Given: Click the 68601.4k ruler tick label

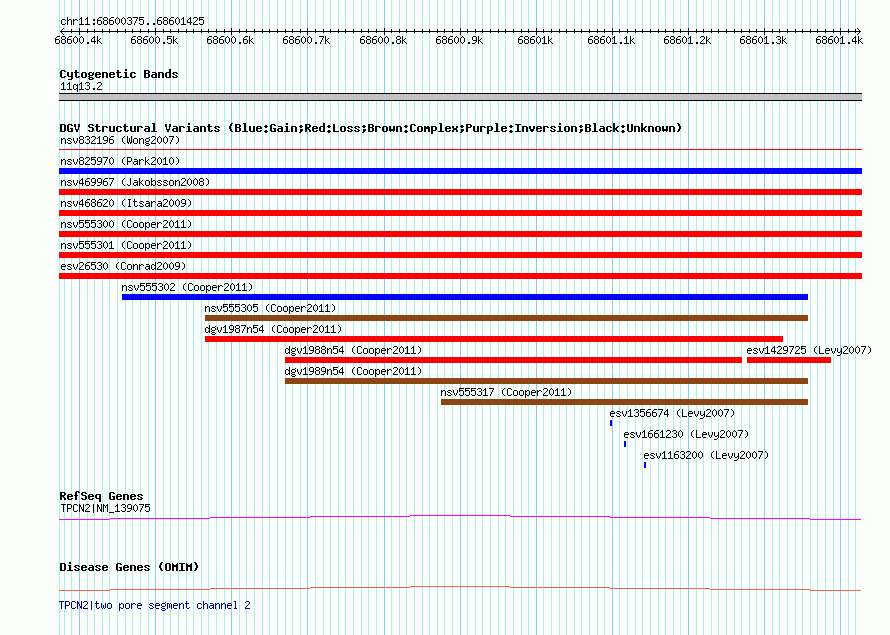Looking at the screenshot, I should click(x=839, y=40).
